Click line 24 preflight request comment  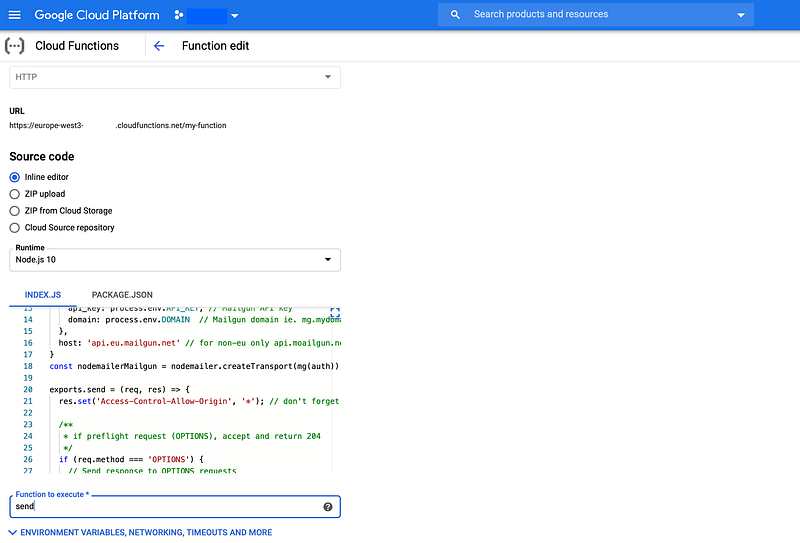(x=192, y=436)
